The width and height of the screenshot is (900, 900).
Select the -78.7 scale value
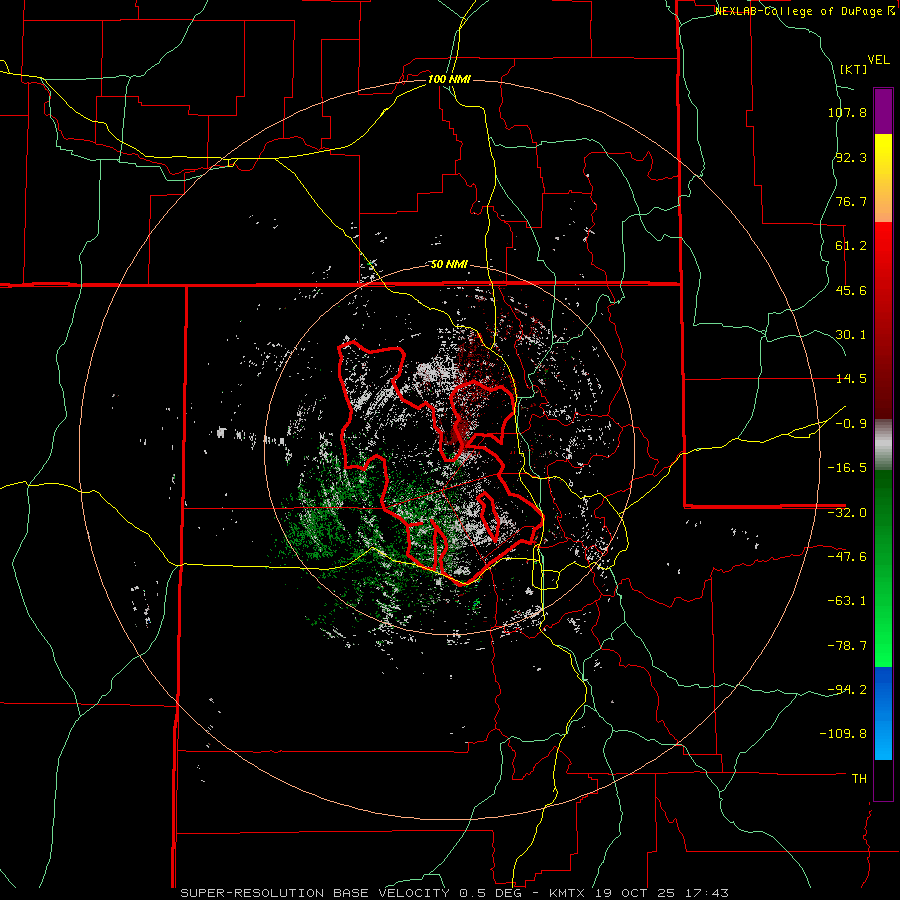[847, 646]
